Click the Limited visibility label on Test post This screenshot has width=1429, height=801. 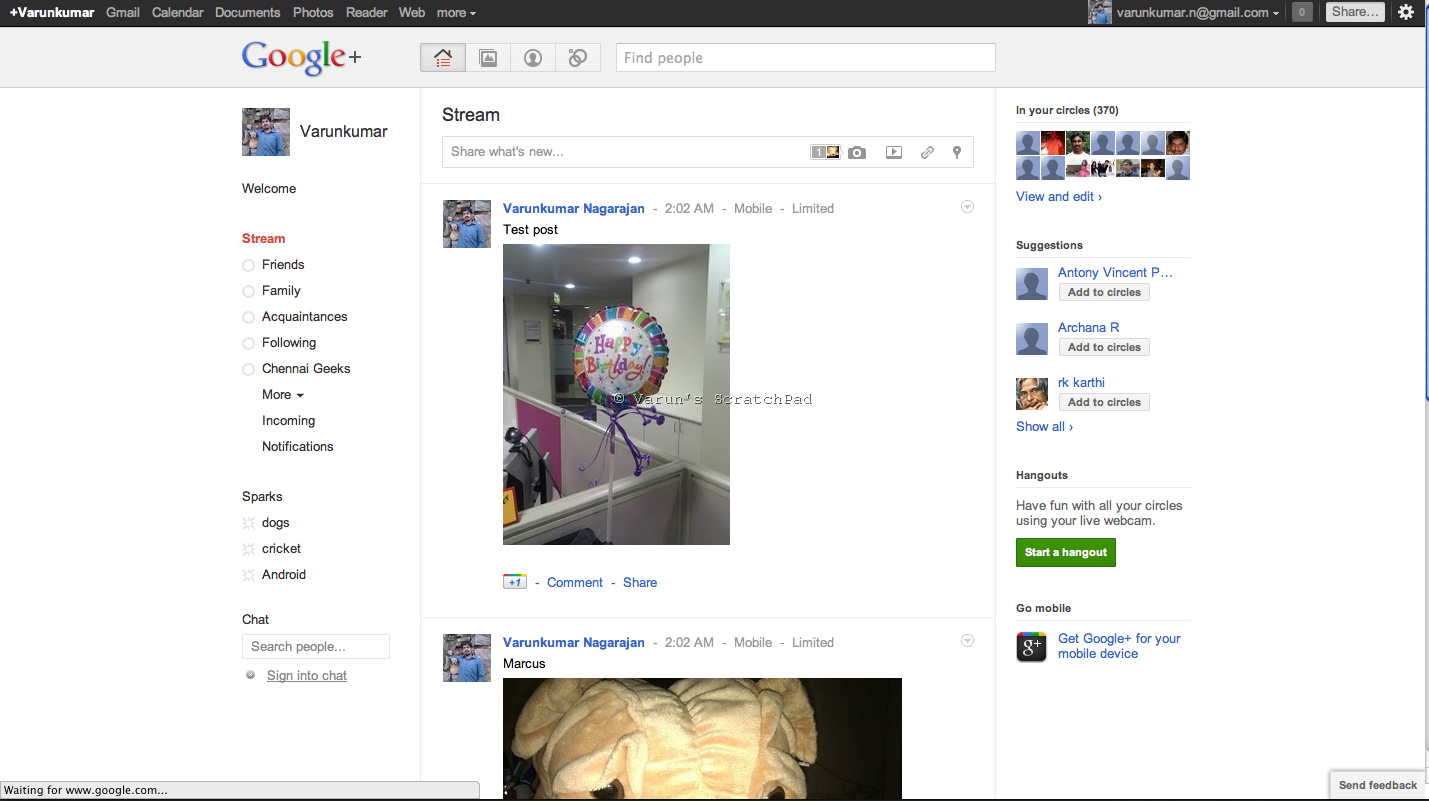[x=813, y=209]
